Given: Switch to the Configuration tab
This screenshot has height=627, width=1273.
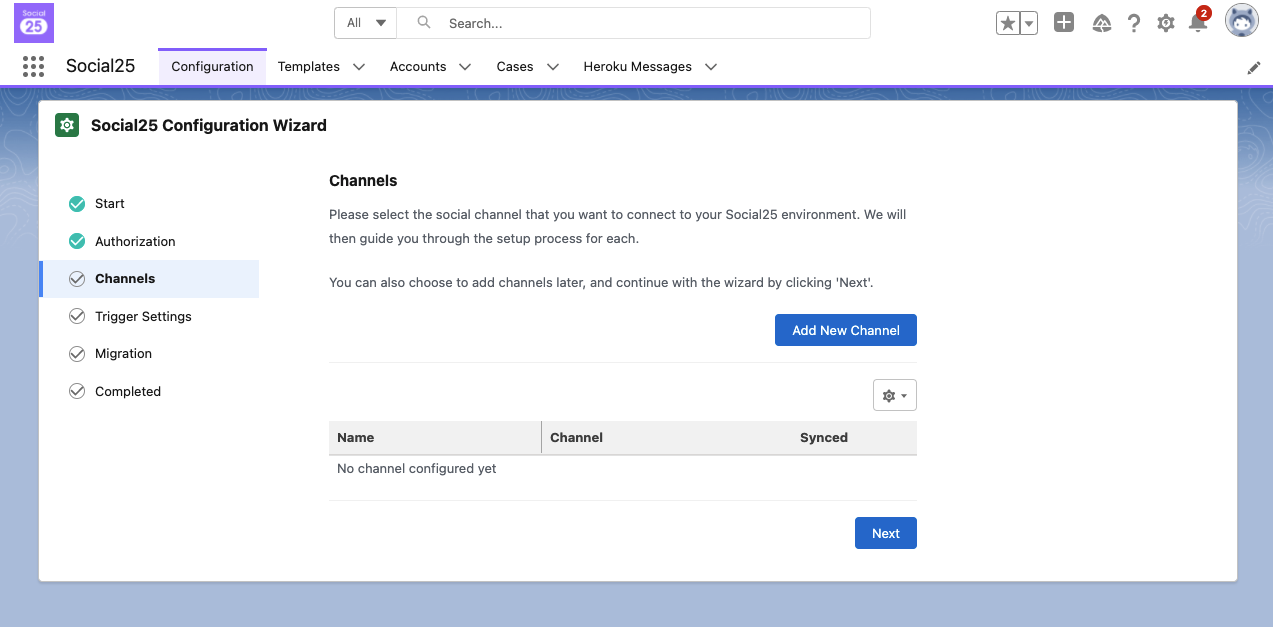Looking at the screenshot, I should 212,67.
